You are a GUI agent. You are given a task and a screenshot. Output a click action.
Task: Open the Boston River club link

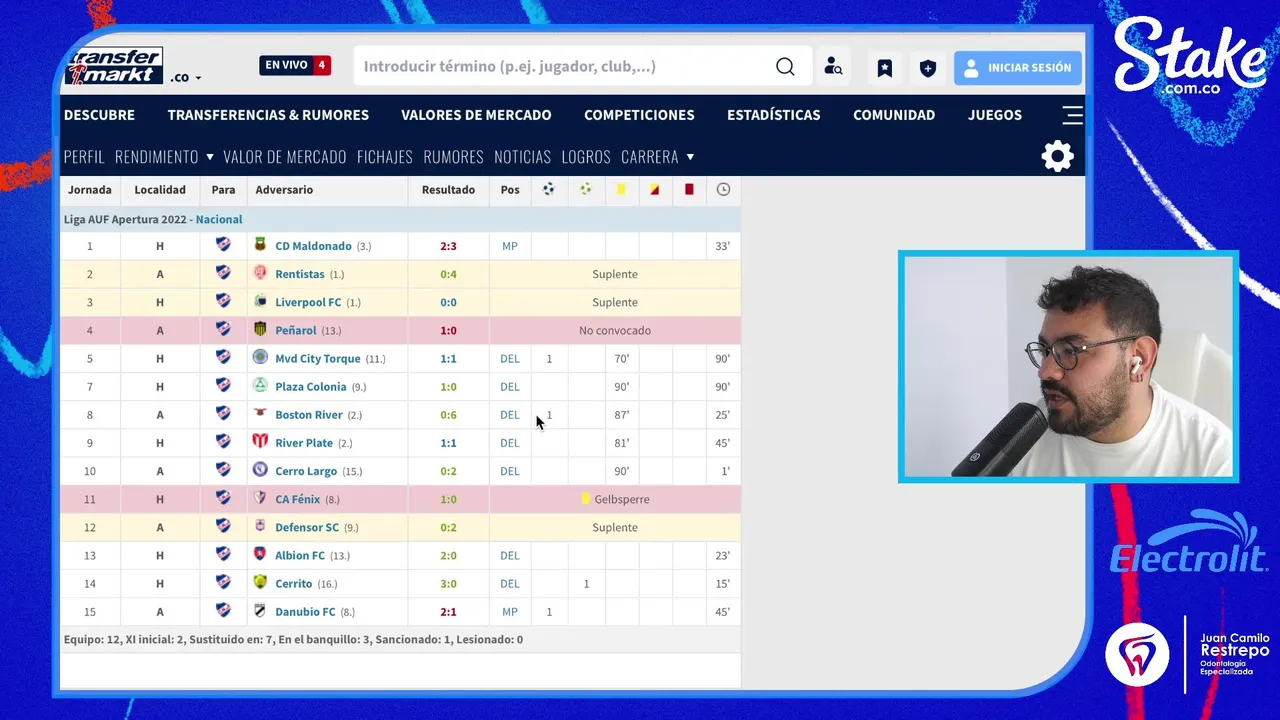[309, 414]
